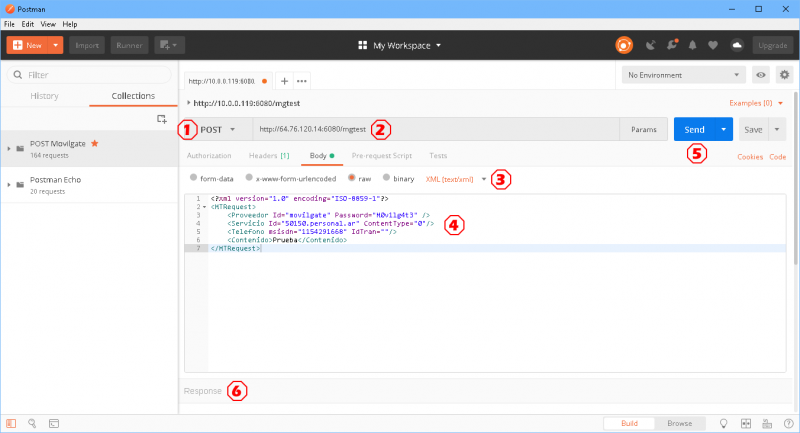This screenshot has height=433, width=800.
Task: Click the search icon in Filter box
Action: tap(18, 75)
